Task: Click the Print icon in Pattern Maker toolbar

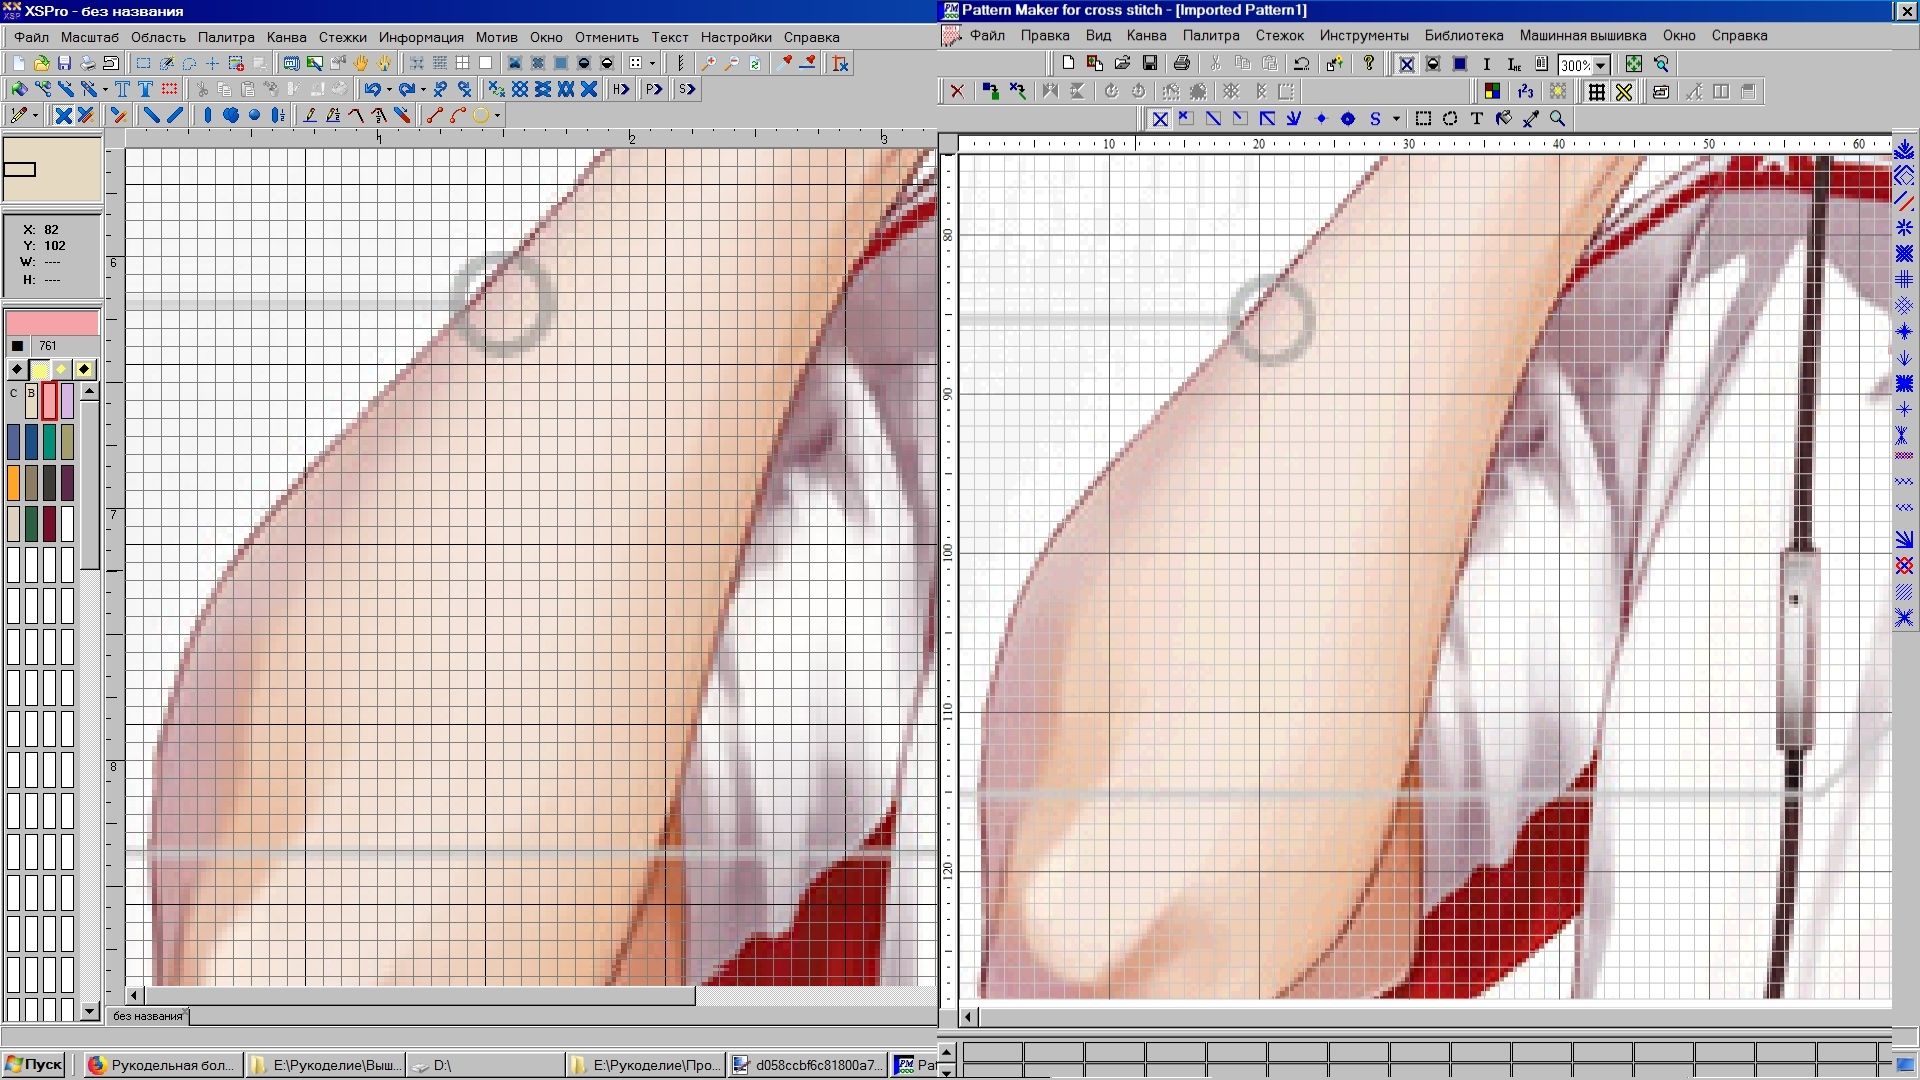Action: tap(1182, 64)
